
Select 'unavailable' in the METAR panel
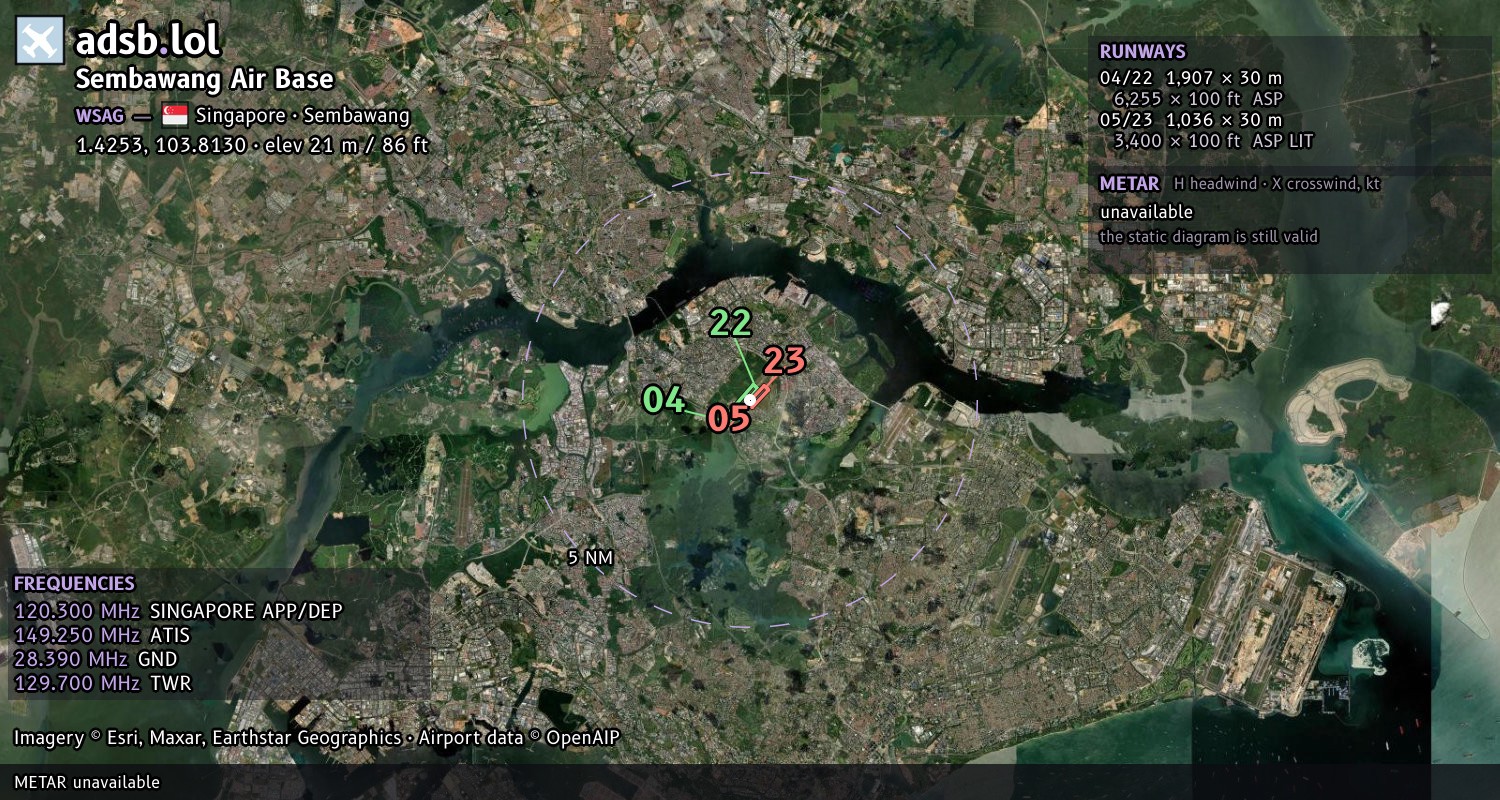(1146, 212)
